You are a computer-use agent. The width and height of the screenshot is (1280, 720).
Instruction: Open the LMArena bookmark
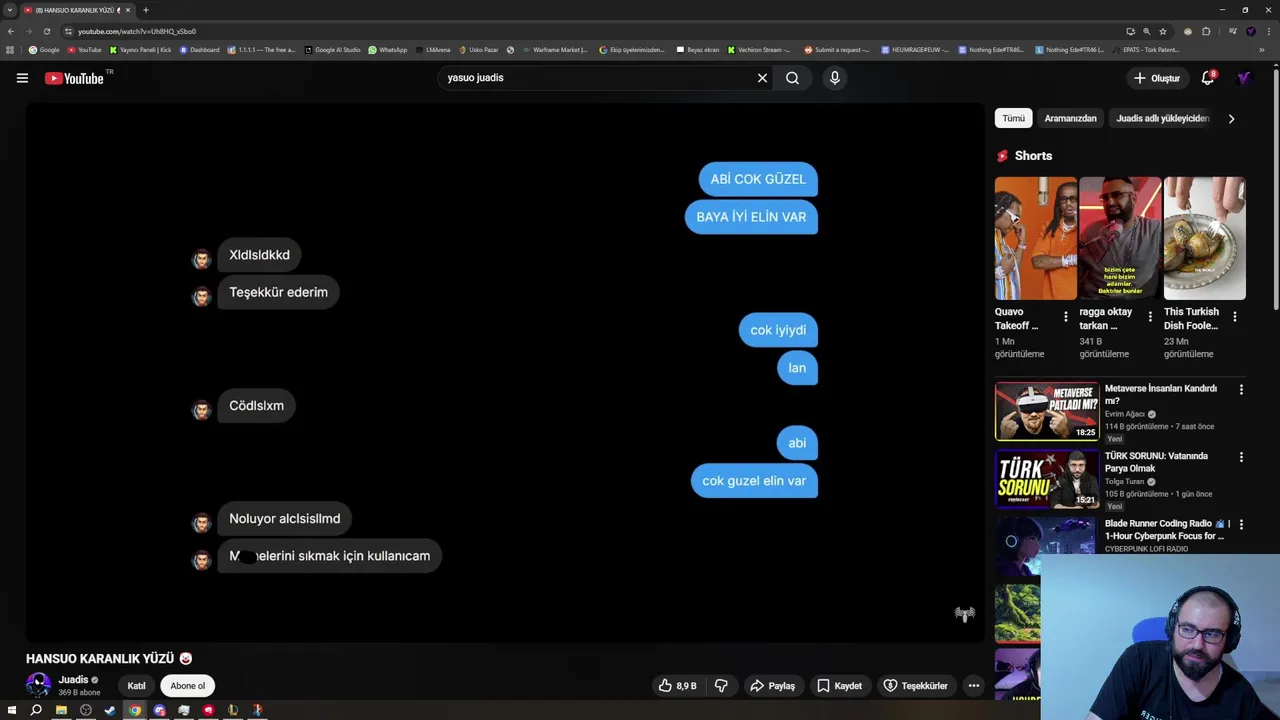[x=433, y=49]
